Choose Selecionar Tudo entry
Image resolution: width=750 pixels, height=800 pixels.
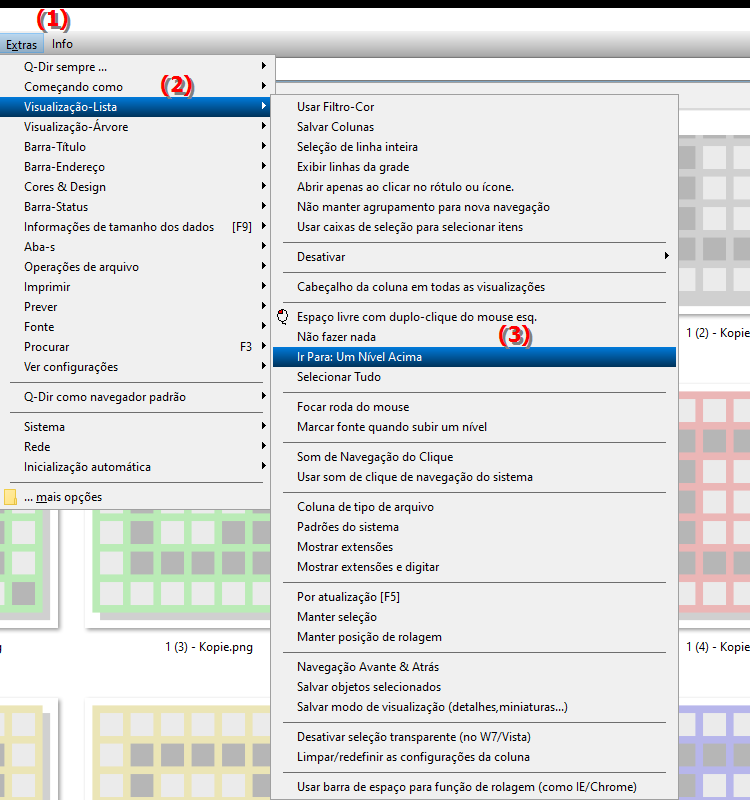pyautogui.click(x=338, y=377)
